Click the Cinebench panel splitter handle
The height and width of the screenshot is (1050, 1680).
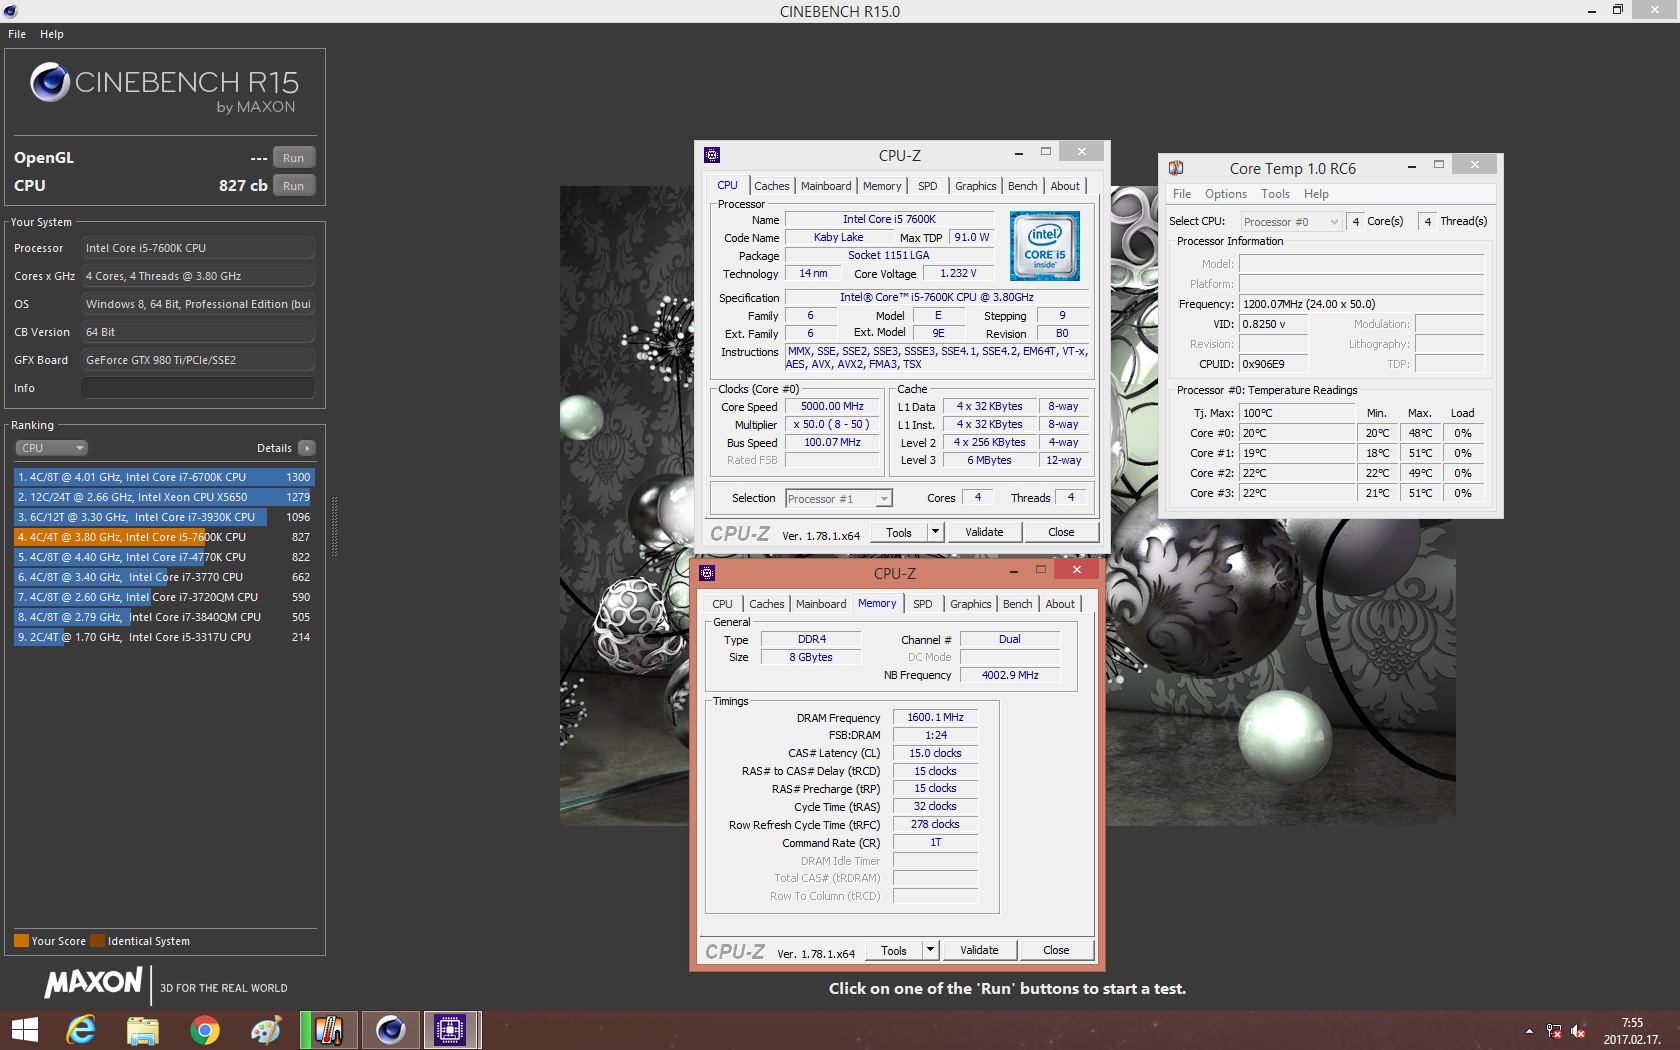pos(334,527)
